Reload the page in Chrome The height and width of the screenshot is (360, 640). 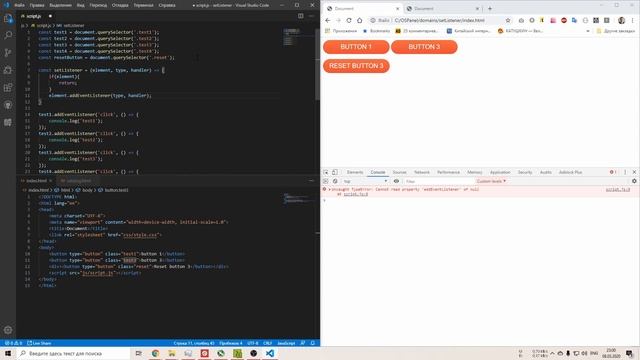point(349,20)
